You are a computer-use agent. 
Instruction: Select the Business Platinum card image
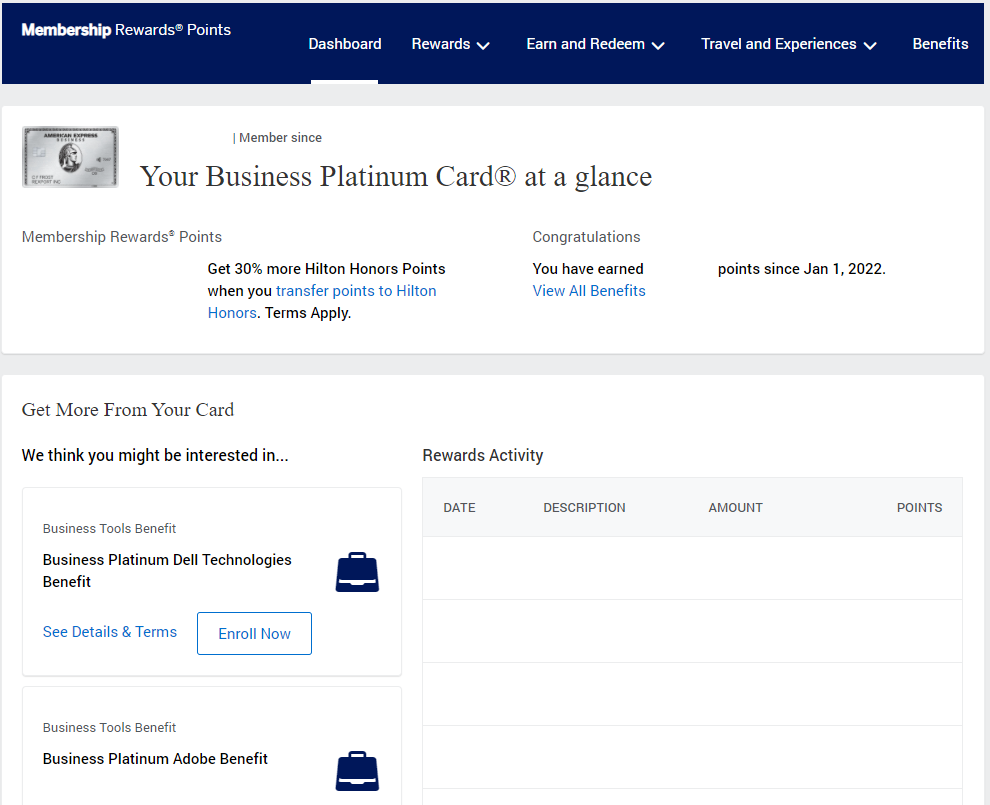point(70,157)
